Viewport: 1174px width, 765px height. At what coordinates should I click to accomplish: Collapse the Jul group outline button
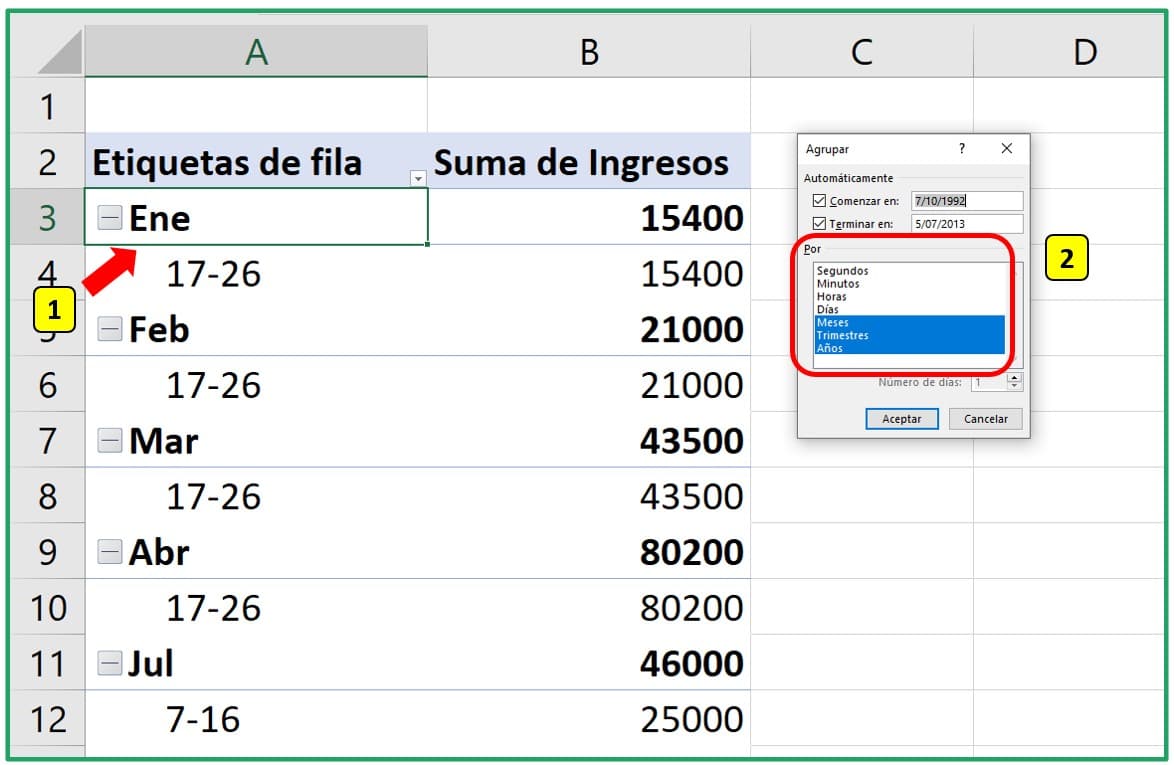(x=110, y=662)
